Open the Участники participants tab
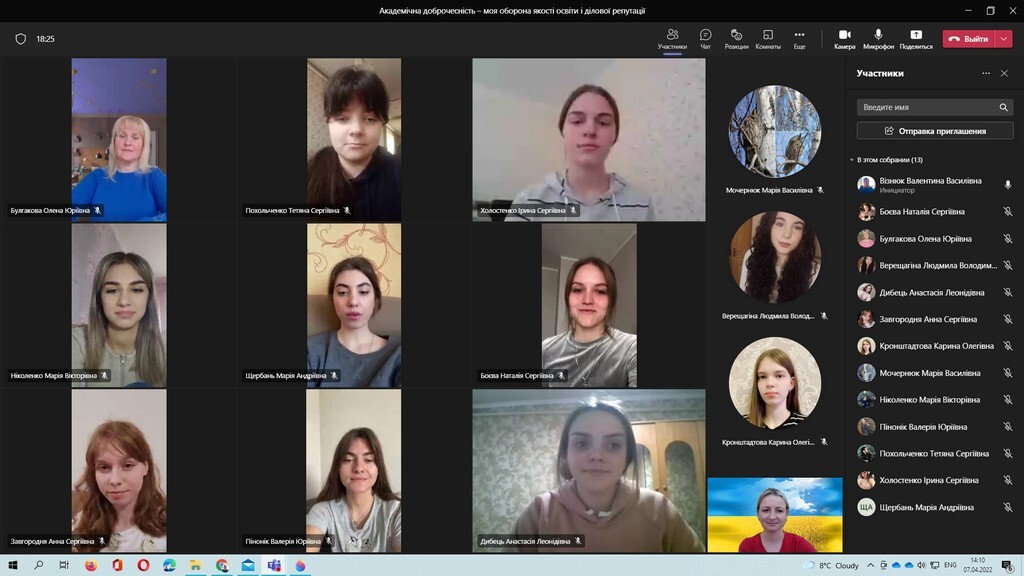 point(672,39)
